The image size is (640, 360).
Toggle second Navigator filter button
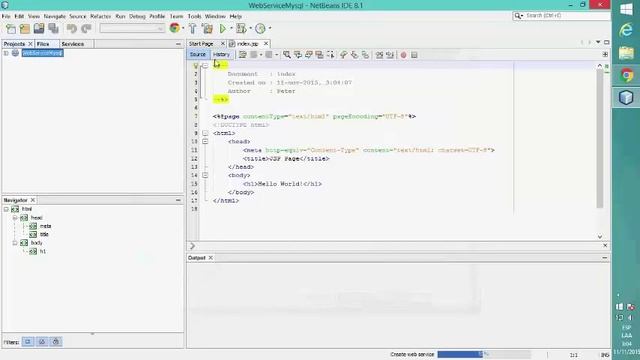pos(42,342)
